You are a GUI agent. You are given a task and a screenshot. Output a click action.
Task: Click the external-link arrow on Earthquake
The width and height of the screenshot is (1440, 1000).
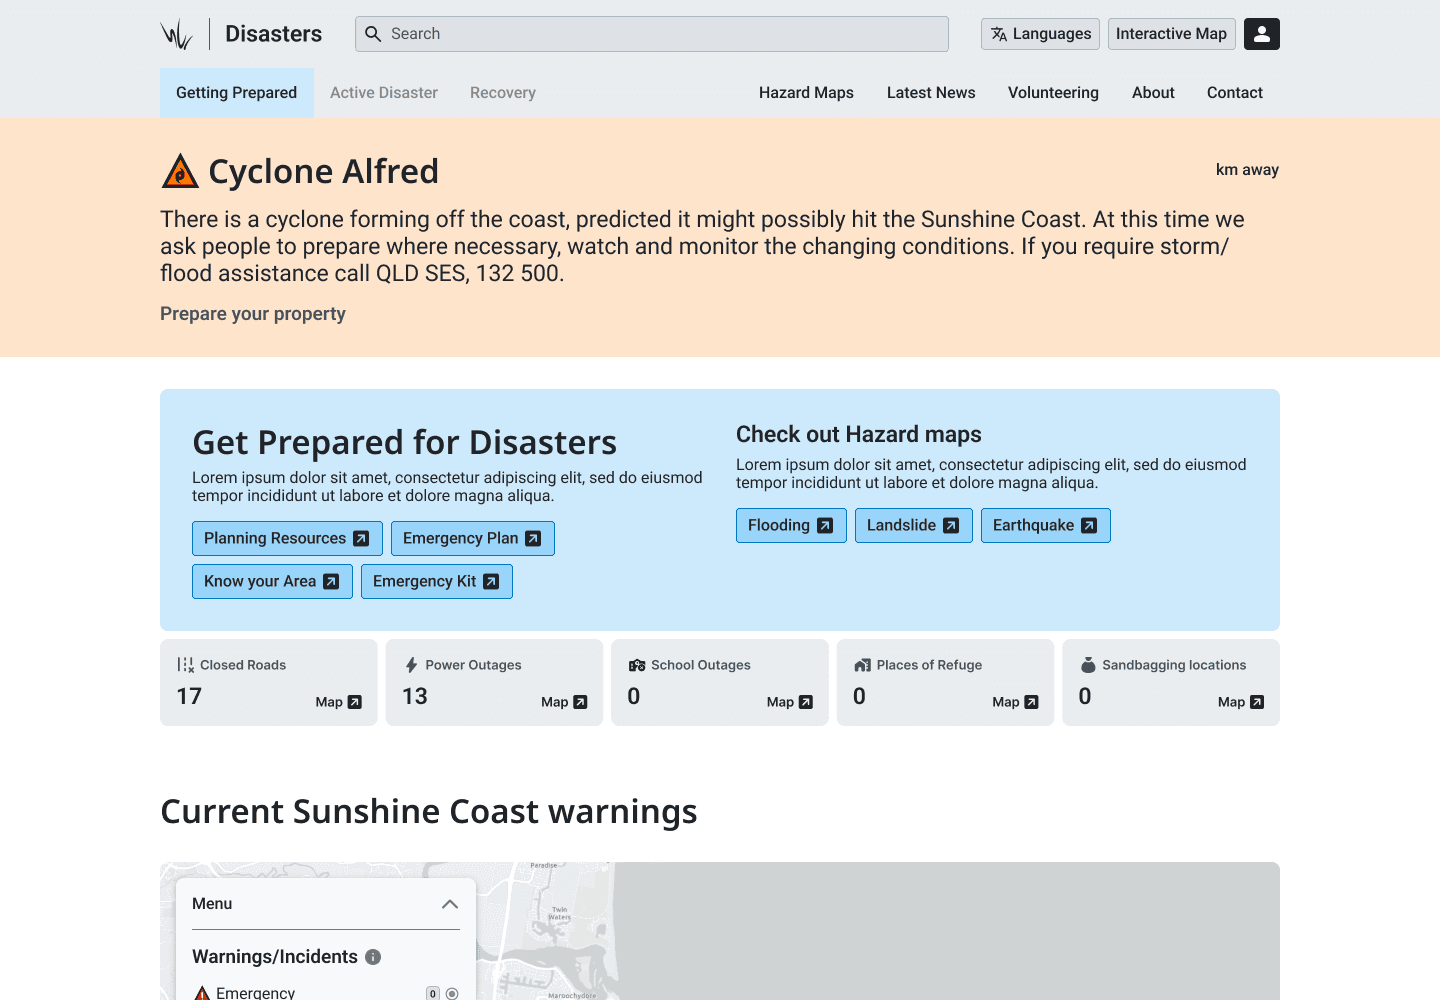coord(1089,525)
